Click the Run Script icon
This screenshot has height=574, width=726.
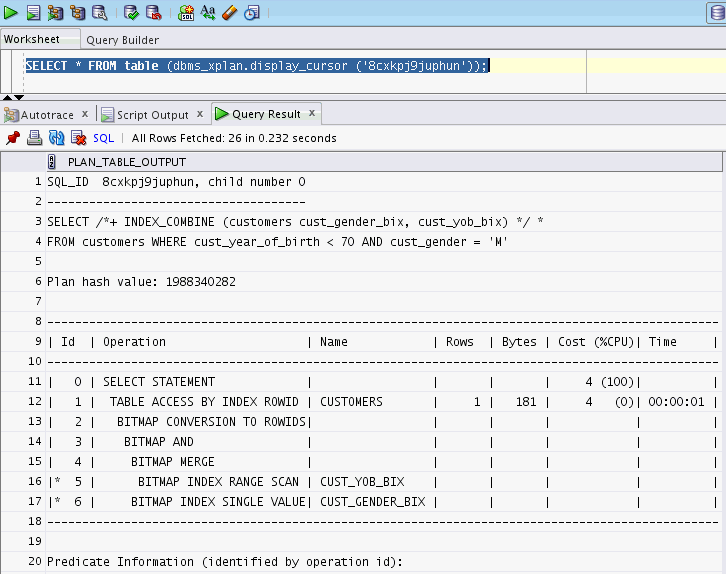coord(33,13)
